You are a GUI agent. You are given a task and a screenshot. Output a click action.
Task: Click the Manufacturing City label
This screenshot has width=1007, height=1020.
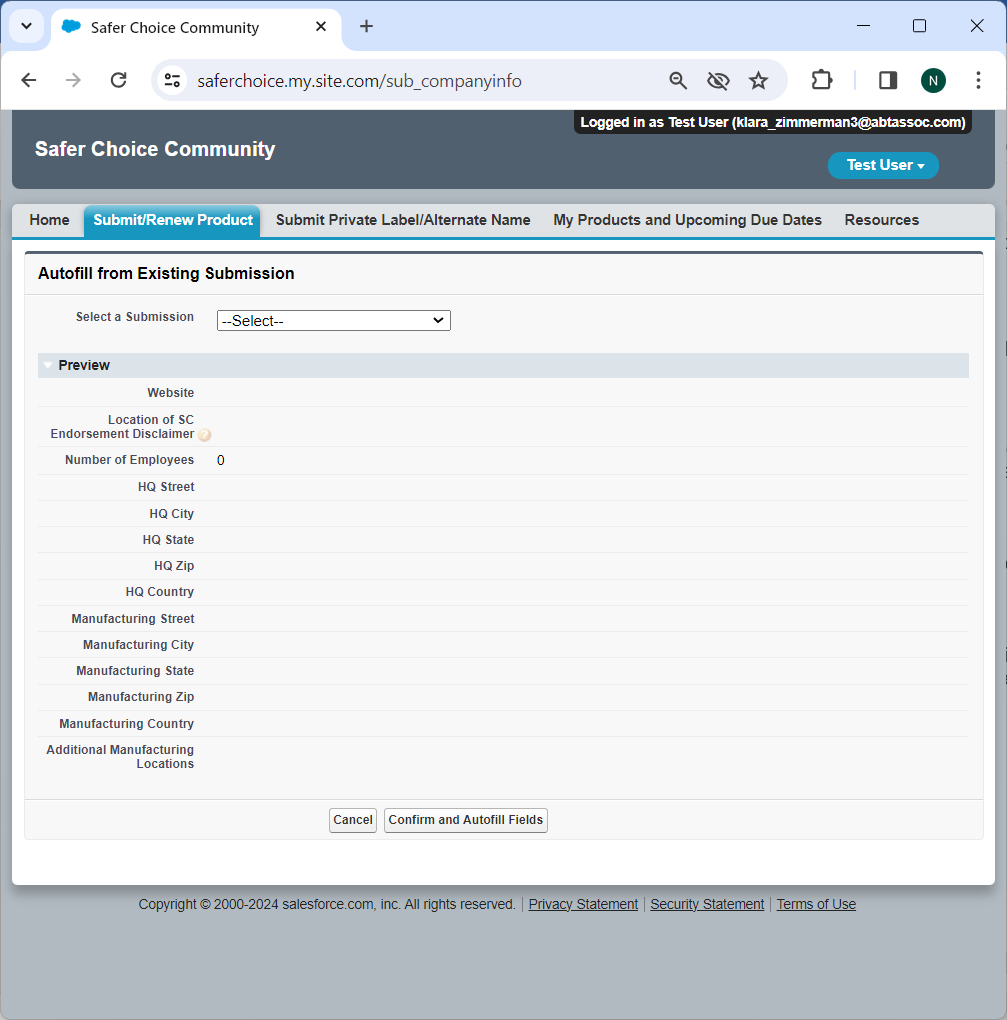pos(138,645)
